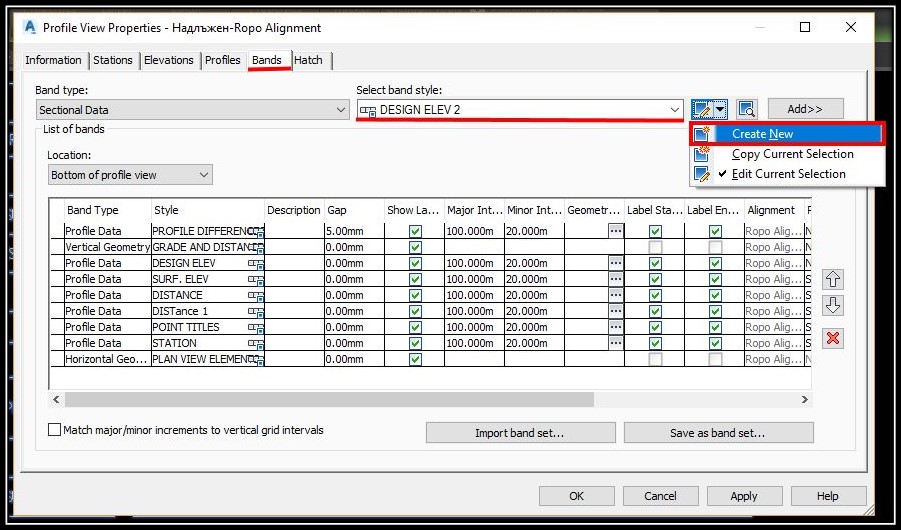Open Geometry points button for DISTANCE row
901x530 pixels.
615,295
